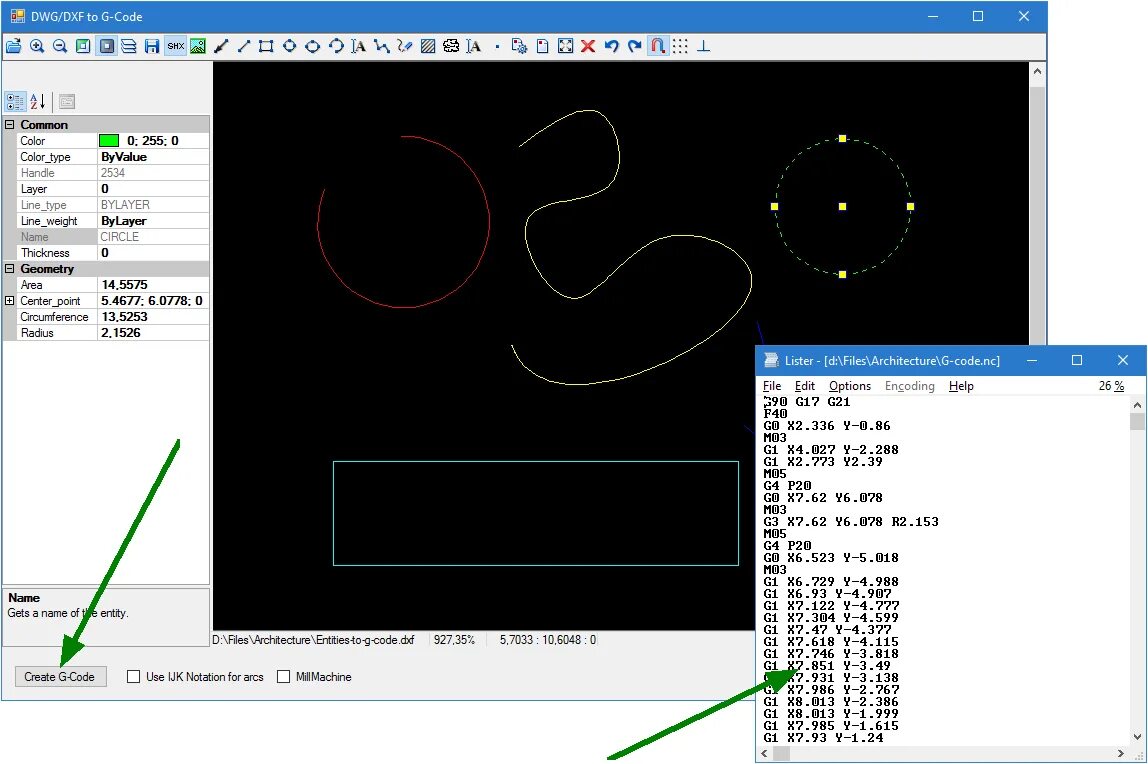Save the drawing using the Save icon
This screenshot has height=764, width=1148.
(150, 46)
